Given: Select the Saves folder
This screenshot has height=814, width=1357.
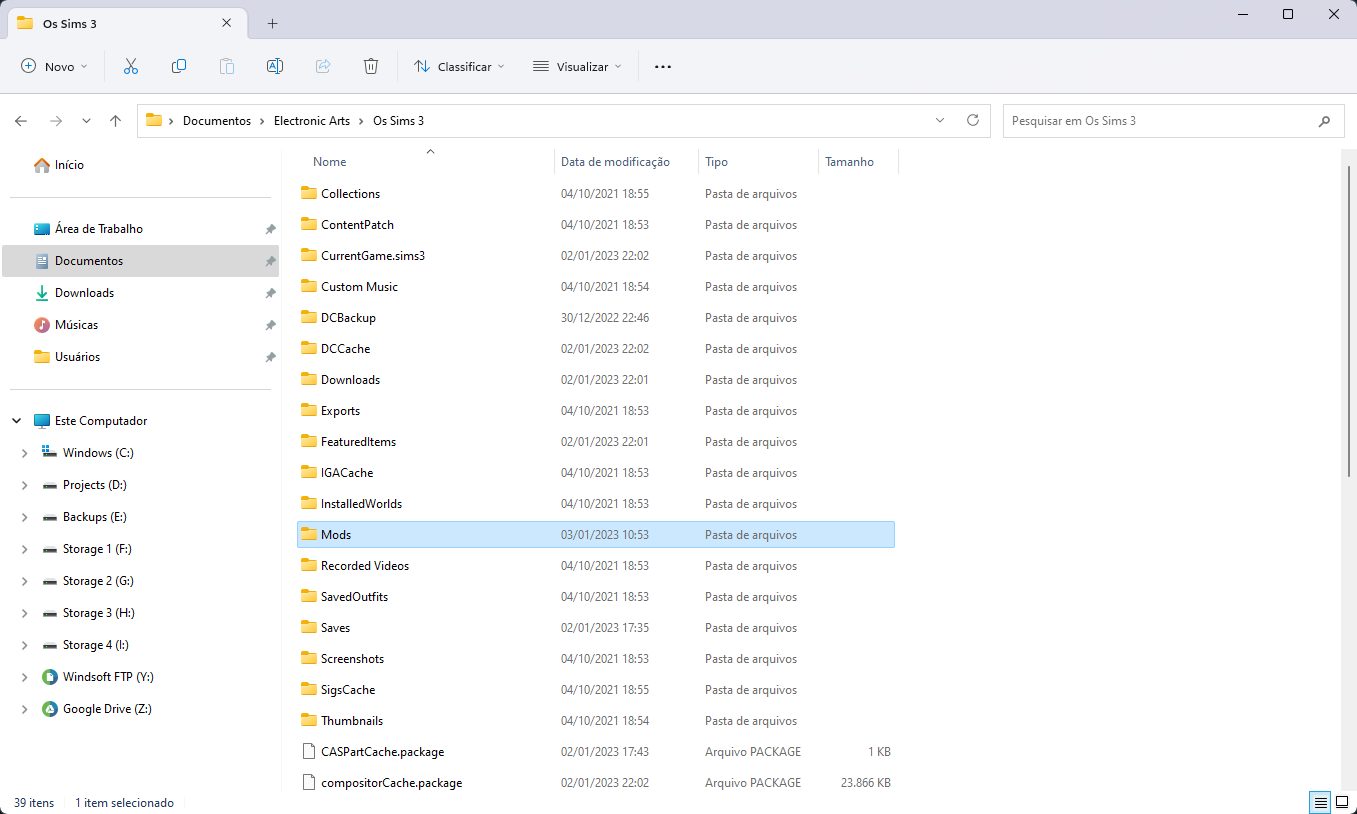Looking at the screenshot, I should [x=596, y=628].
